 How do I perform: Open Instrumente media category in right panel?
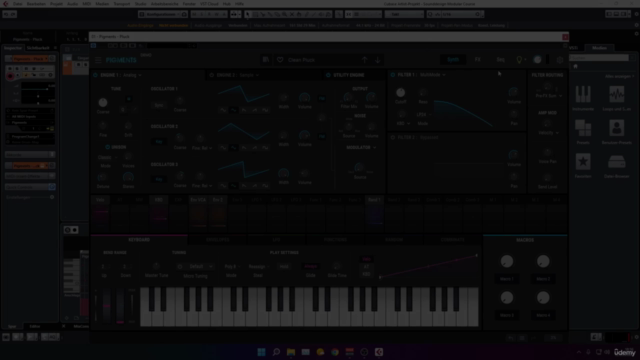point(583,98)
